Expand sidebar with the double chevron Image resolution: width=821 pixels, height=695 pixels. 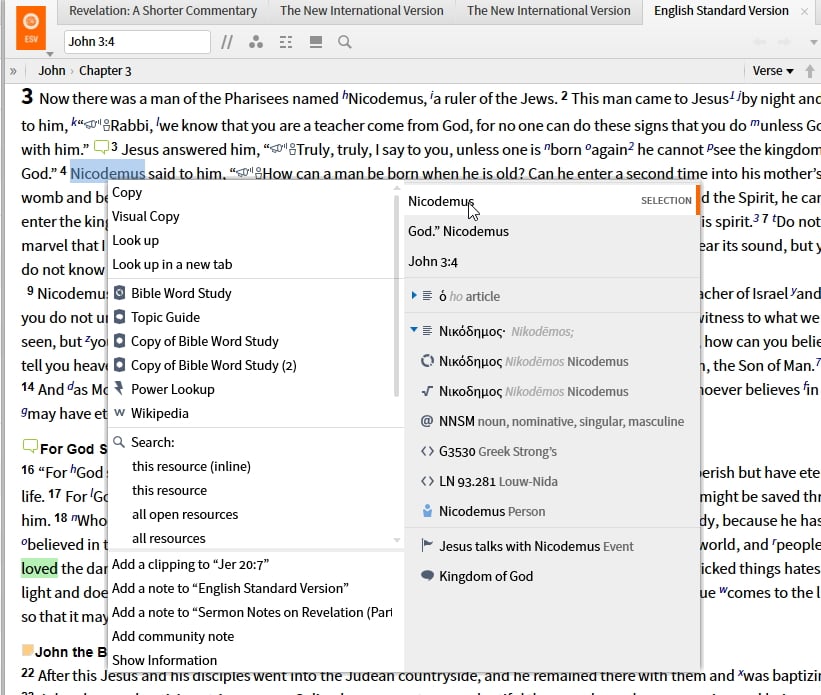13,71
